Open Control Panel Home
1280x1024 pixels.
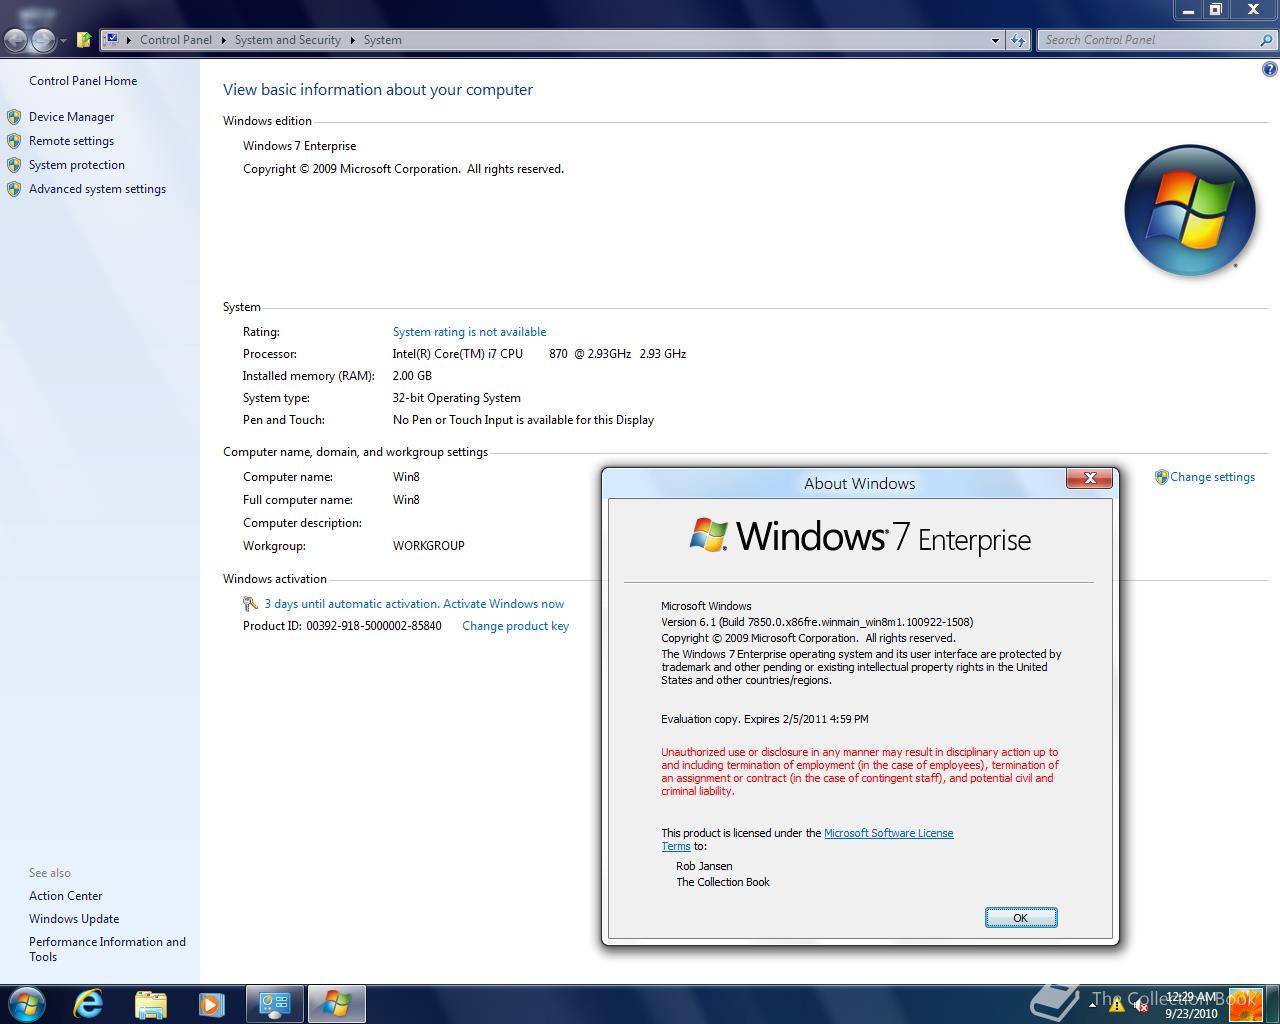[83, 81]
